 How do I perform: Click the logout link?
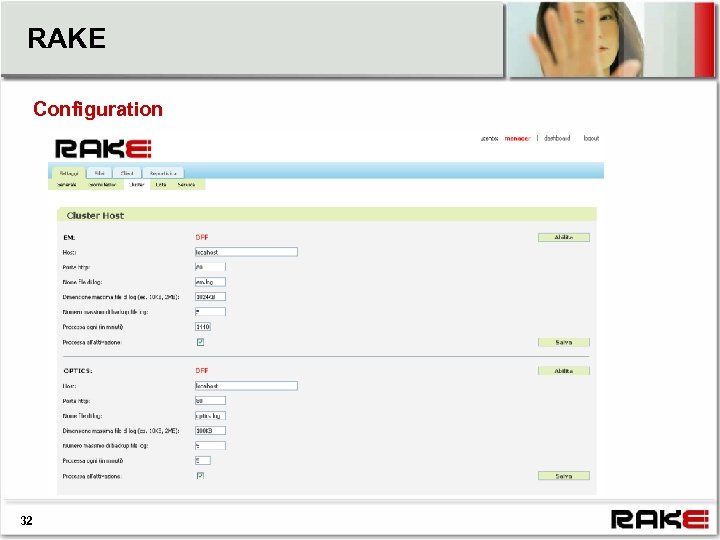click(591, 138)
